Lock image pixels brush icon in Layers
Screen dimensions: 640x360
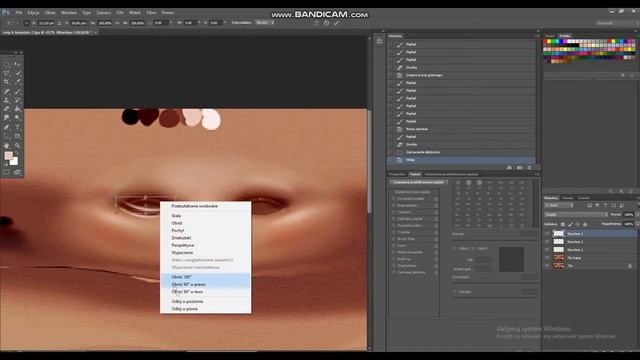click(x=570, y=224)
